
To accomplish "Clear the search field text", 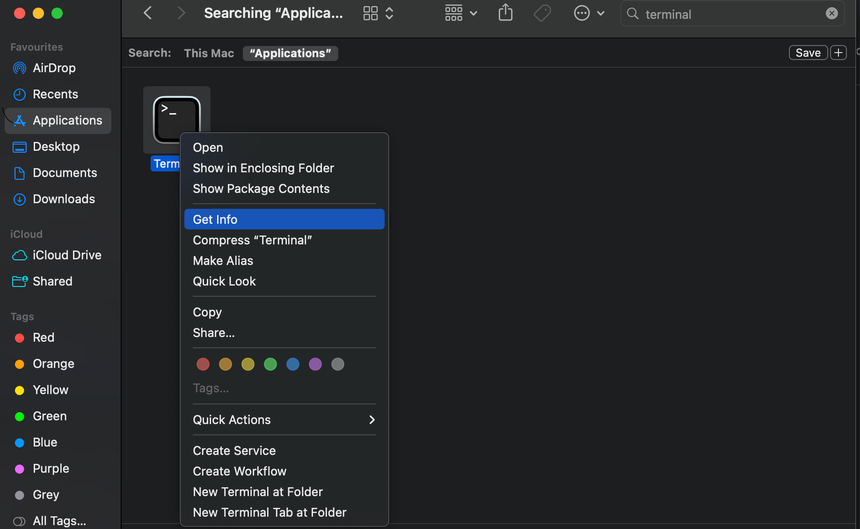I will point(832,14).
